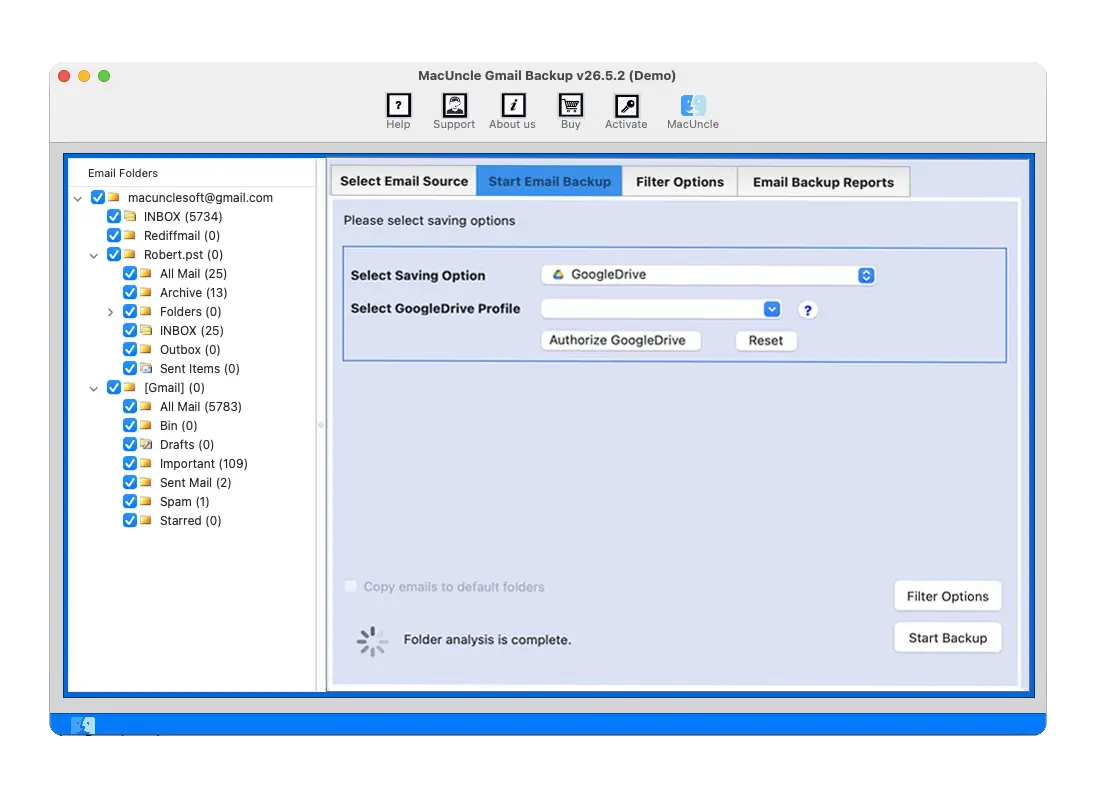Toggle Copy emails to default folders checkbox
Image resolution: width=1096 pixels, height=799 pixels.
coord(351,586)
